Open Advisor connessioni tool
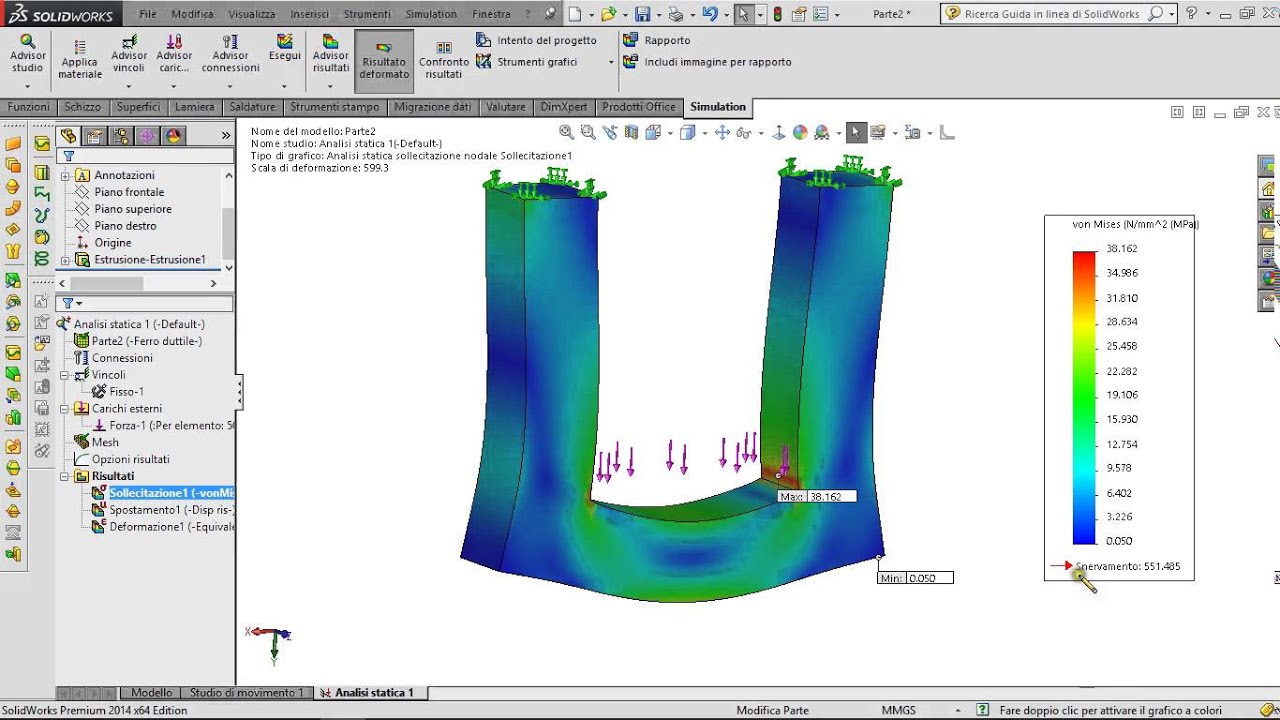The width and height of the screenshot is (1280, 720). point(230,54)
